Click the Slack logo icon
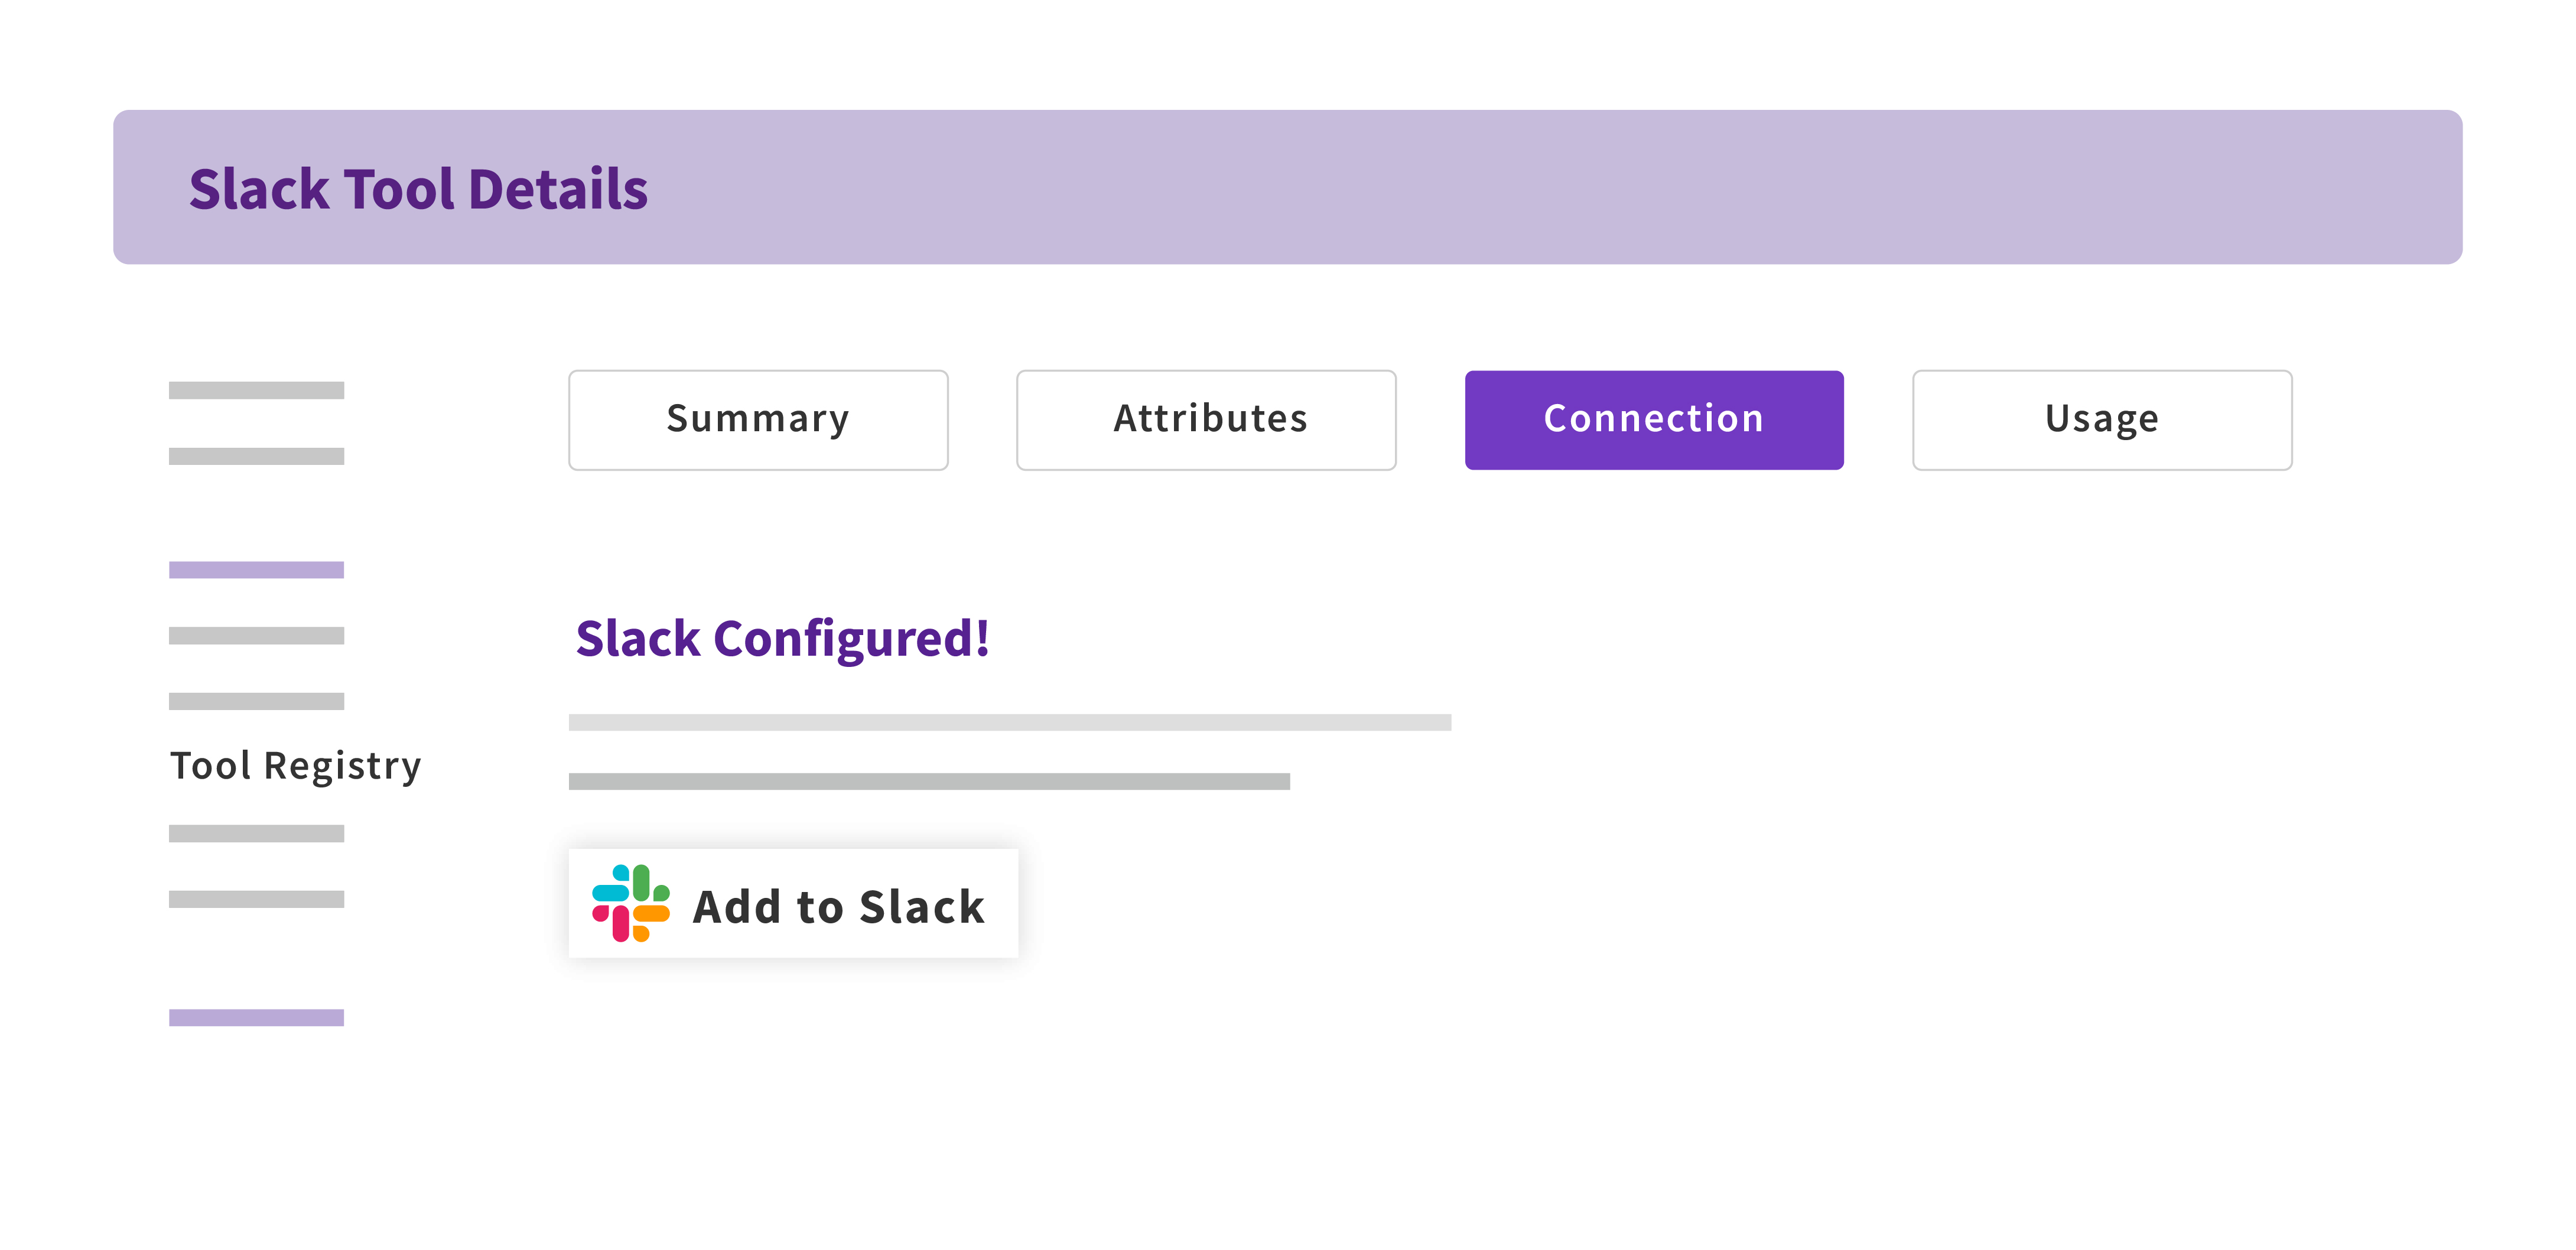2576x1250 pixels. point(630,903)
